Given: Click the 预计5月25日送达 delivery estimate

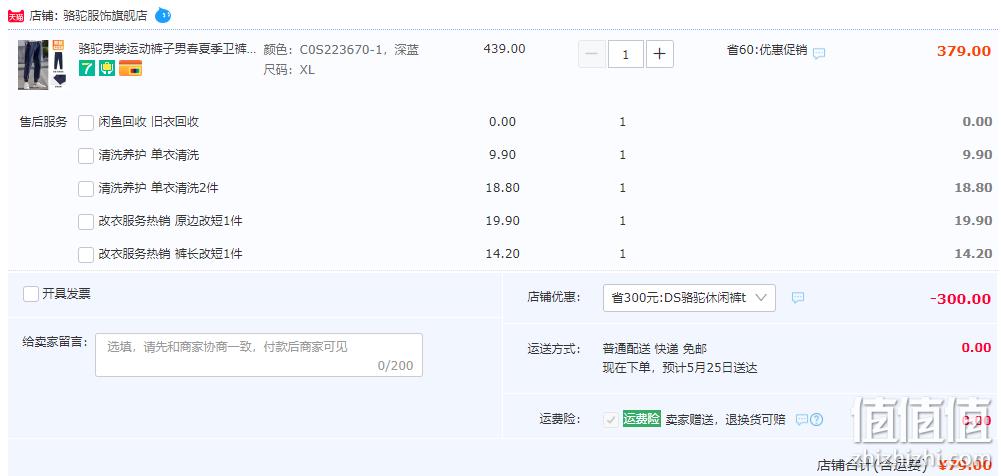Looking at the screenshot, I should (x=710, y=368).
